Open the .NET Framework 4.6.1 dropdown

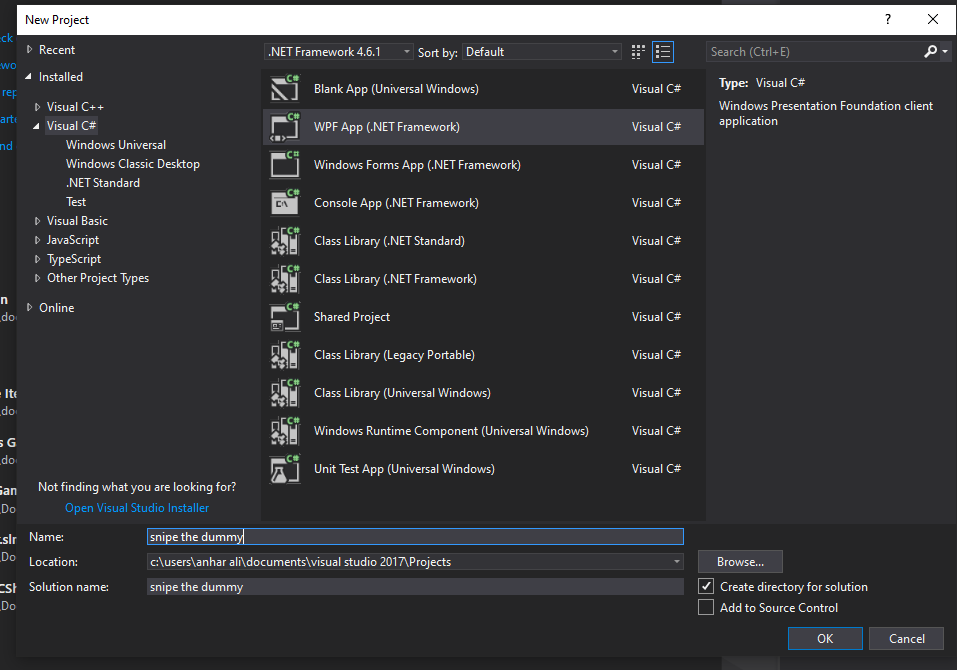click(x=337, y=51)
